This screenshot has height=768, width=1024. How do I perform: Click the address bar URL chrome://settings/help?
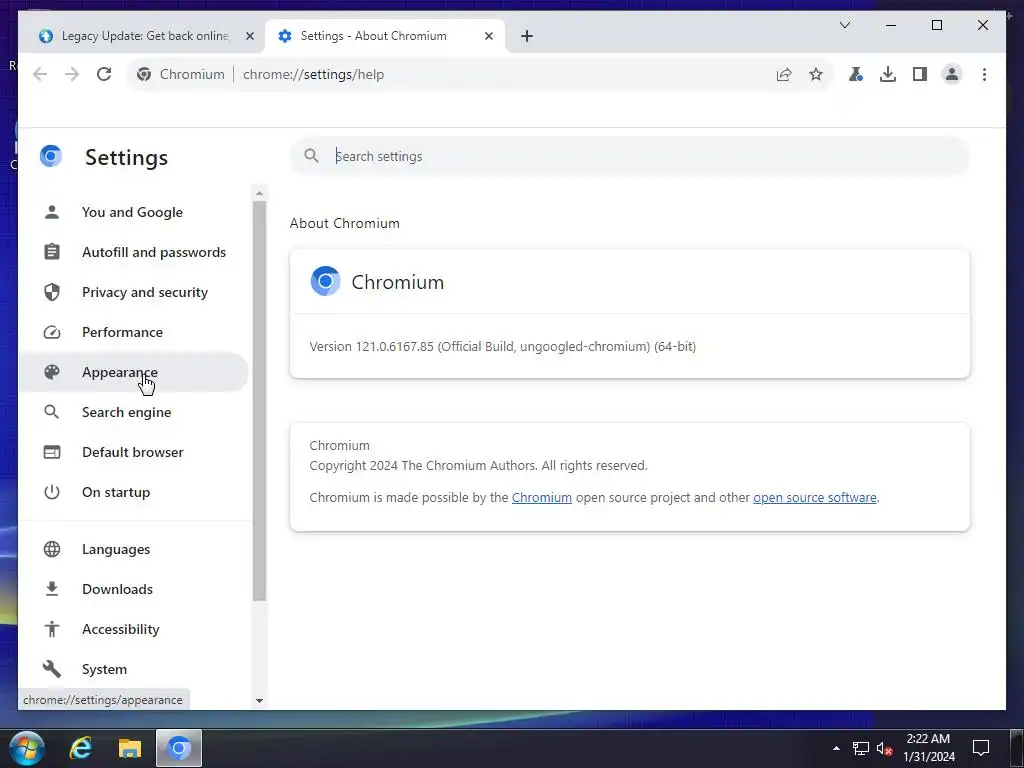pos(313,74)
